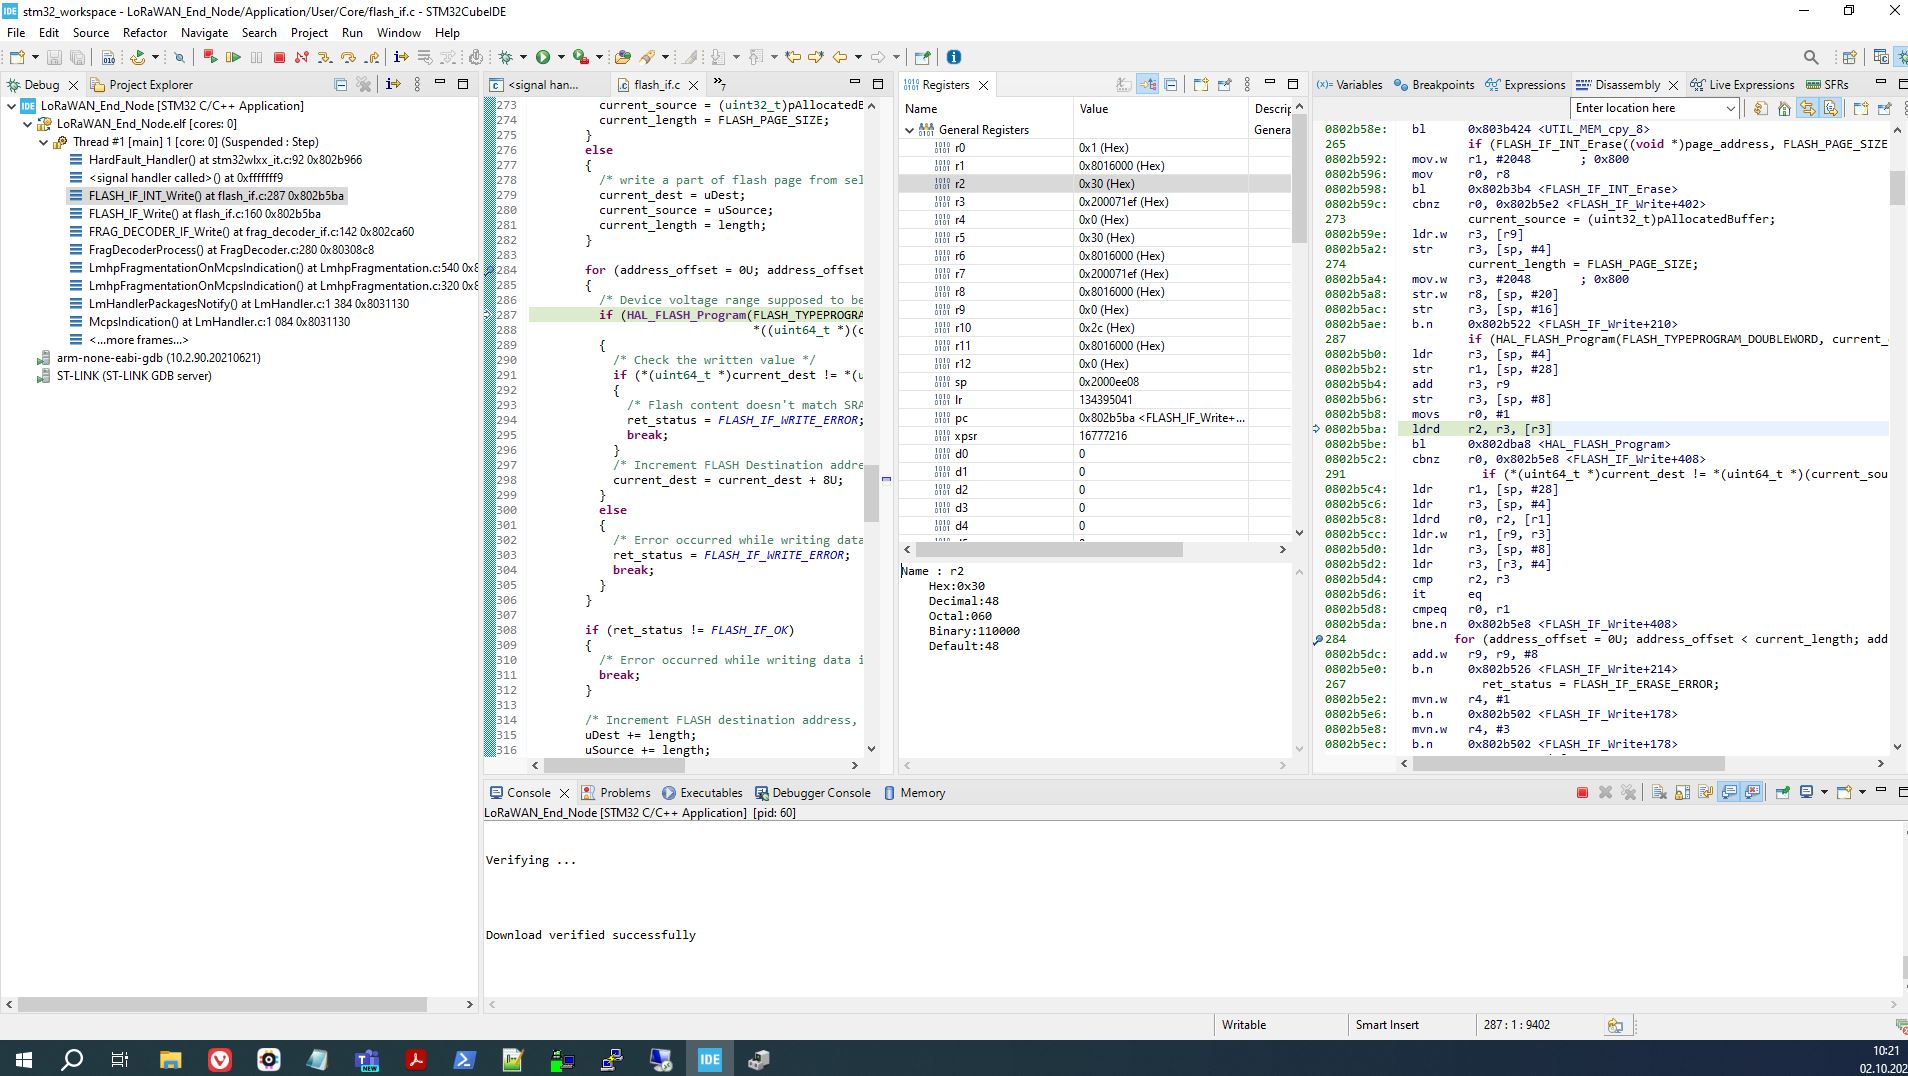Viewport: 1908px width, 1076px height.
Task: Click the Disassembly Home icon
Action: [1784, 108]
